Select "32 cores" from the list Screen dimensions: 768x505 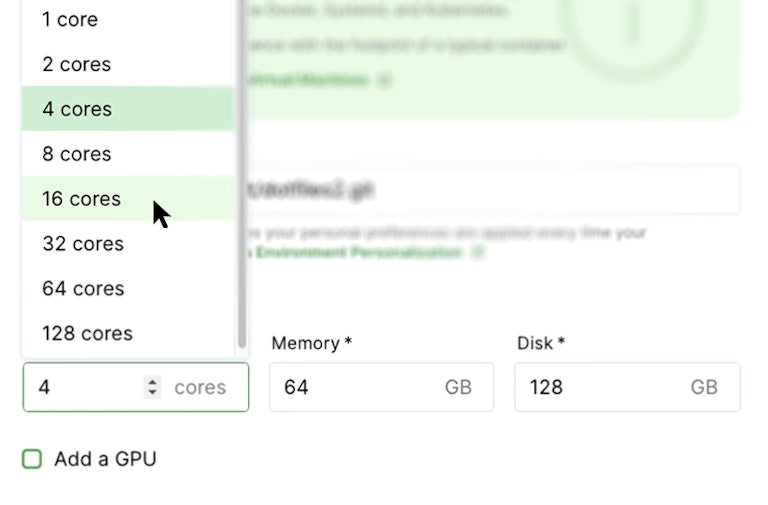click(83, 244)
